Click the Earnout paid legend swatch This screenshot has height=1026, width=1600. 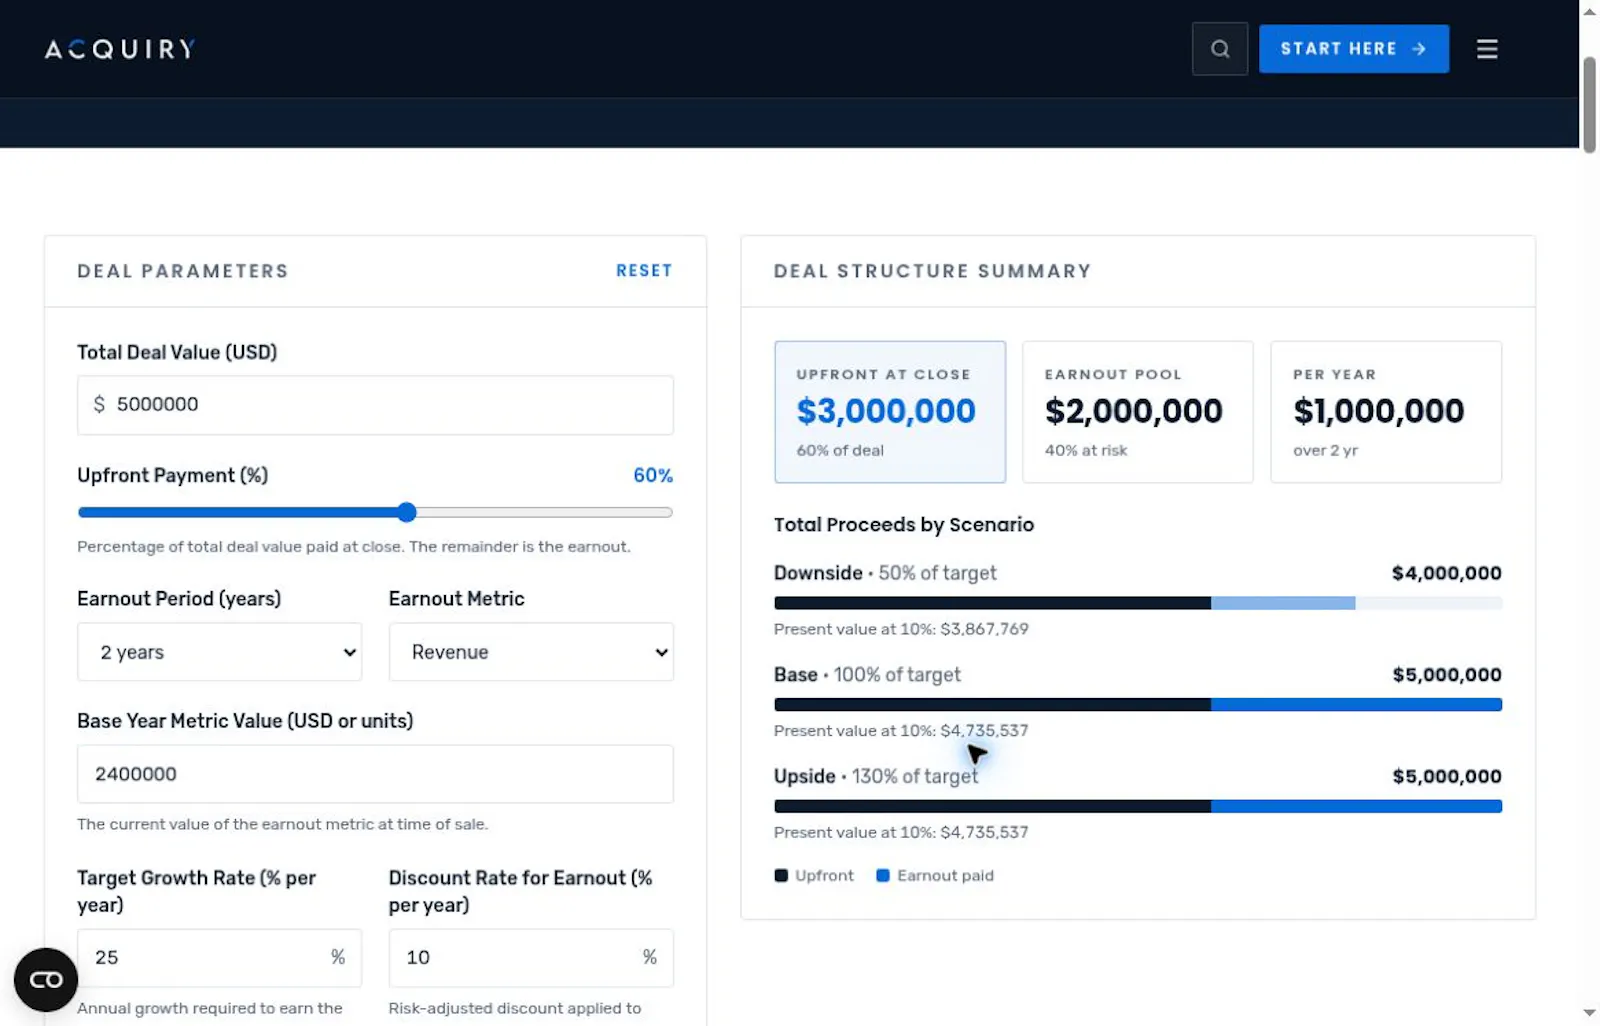point(883,876)
